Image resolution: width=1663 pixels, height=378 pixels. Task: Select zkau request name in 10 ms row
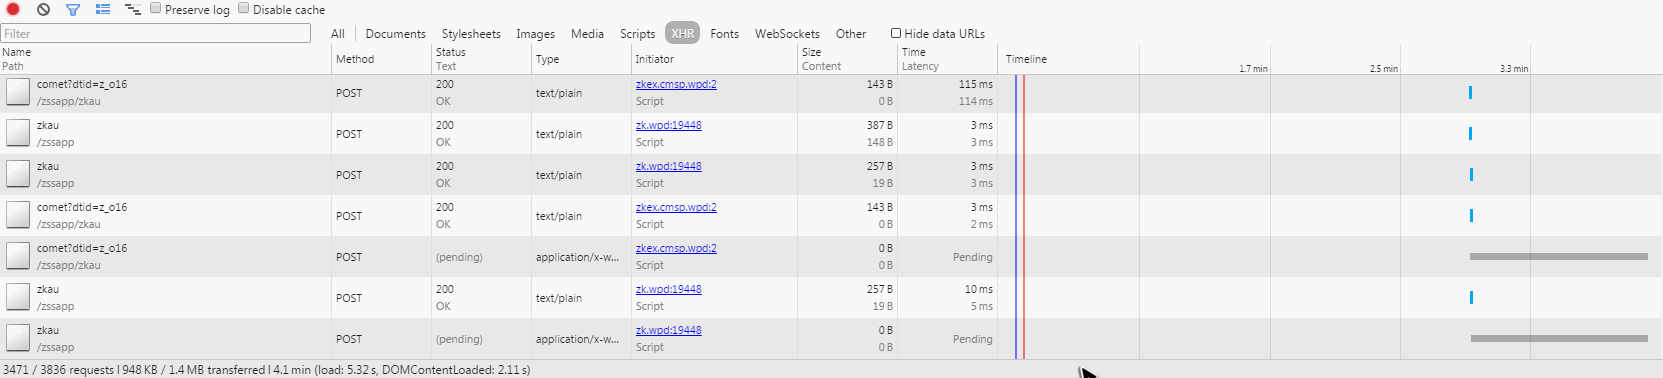[x=48, y=289]
